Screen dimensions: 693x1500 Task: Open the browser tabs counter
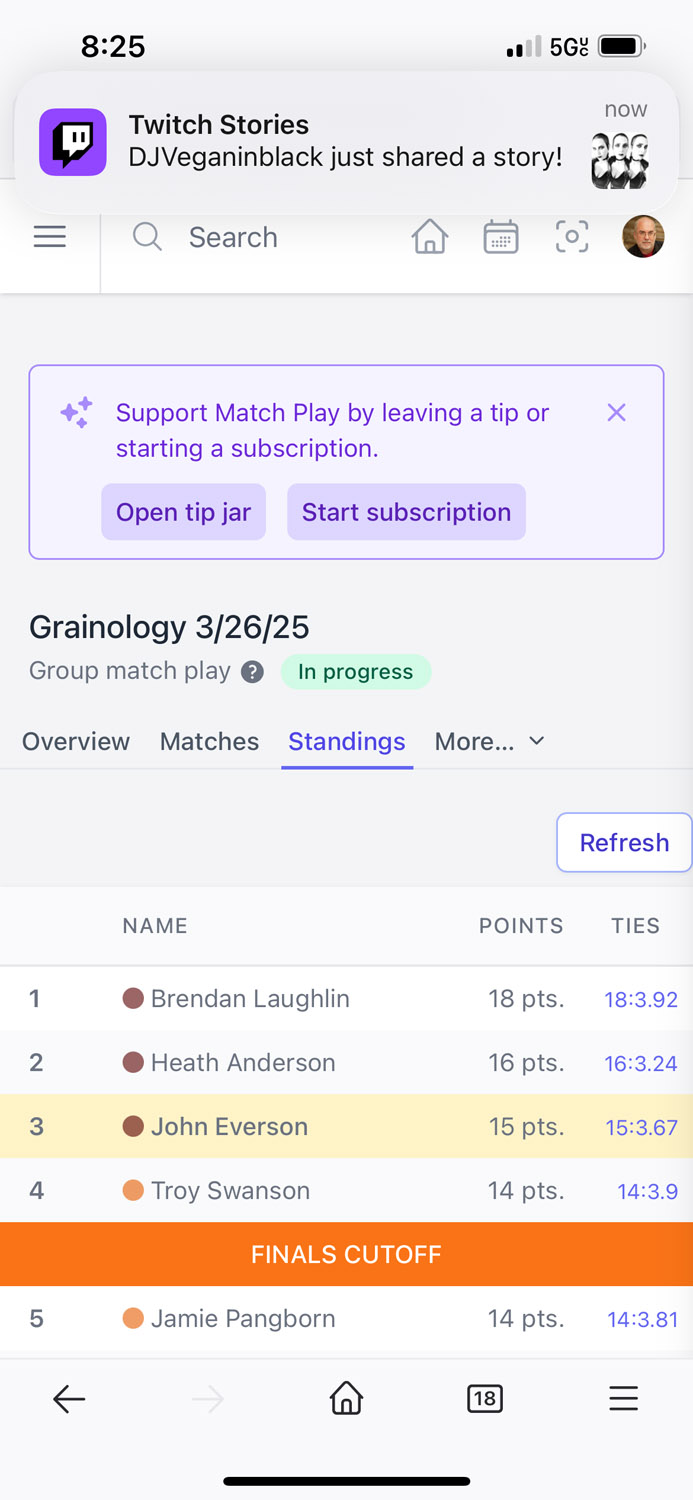[485, 1399]
